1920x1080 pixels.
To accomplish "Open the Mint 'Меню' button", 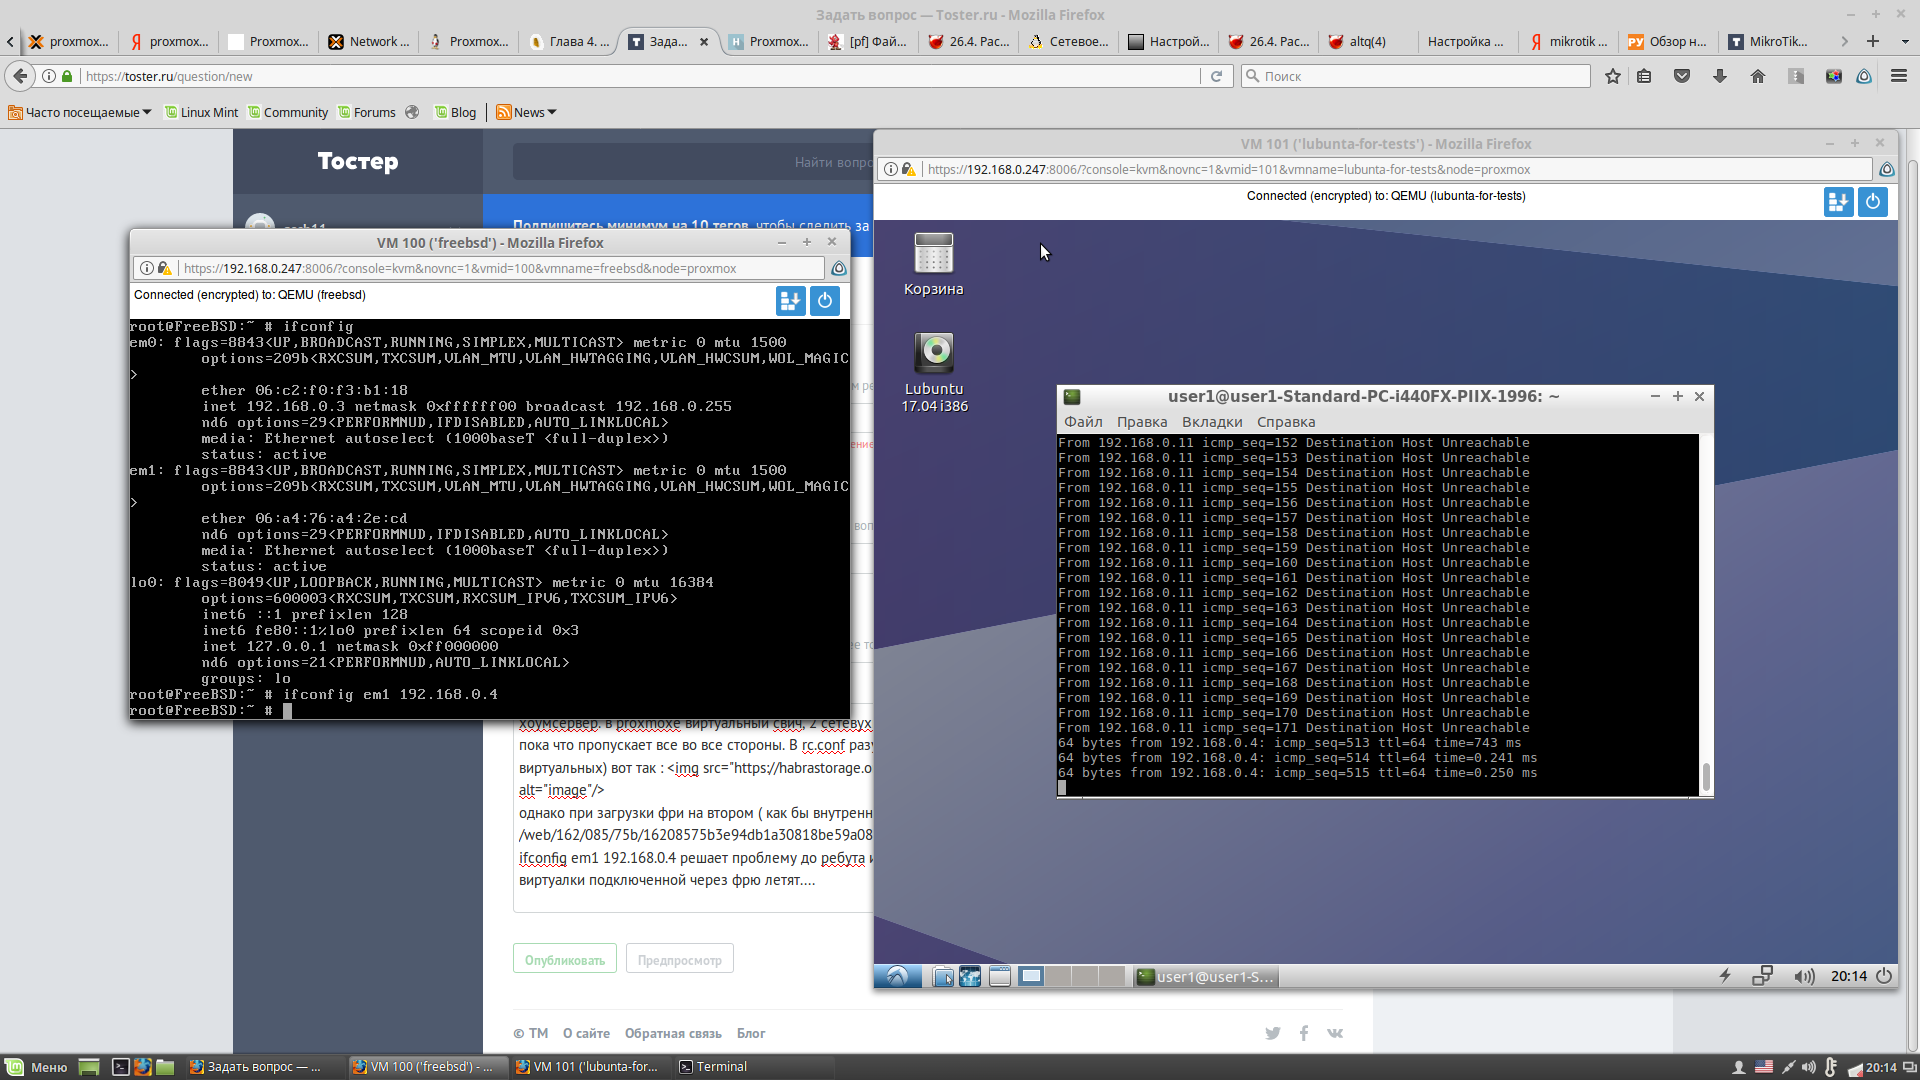I will coord(37,1067).
